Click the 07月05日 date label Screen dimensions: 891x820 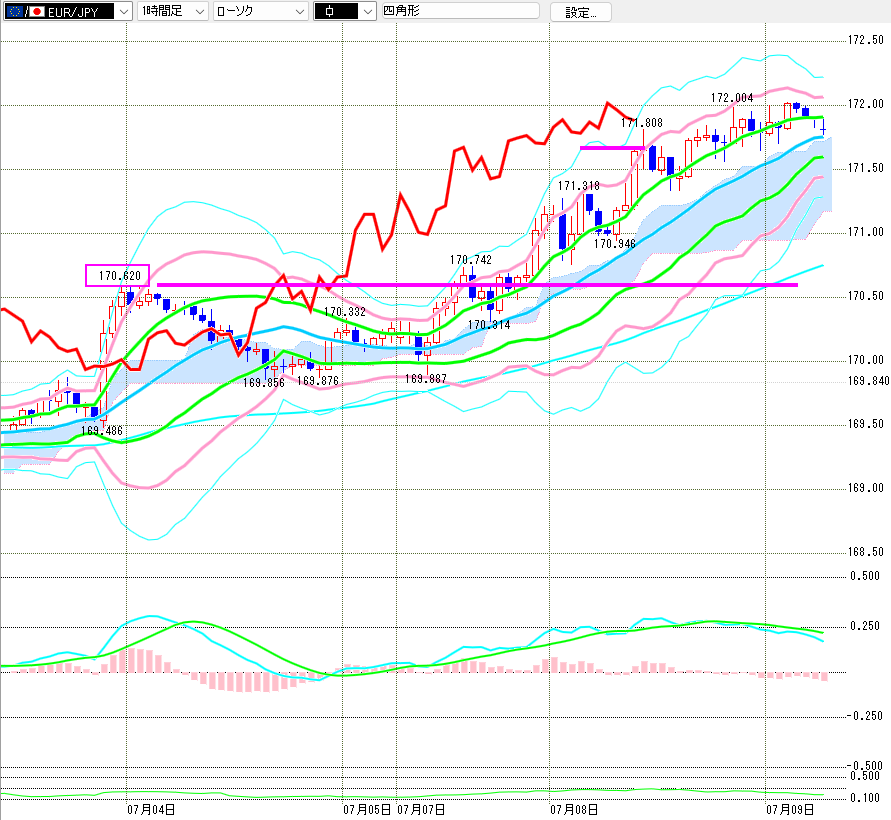367,809
